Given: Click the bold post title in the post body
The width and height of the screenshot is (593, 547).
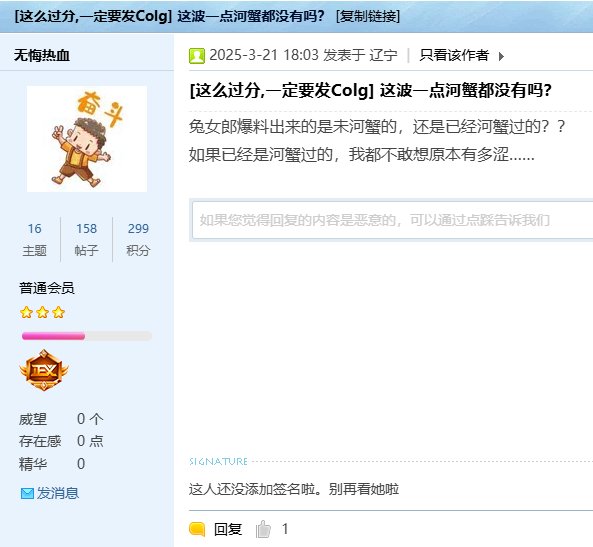Looking at the screenshot, I should tap(370, 91).
